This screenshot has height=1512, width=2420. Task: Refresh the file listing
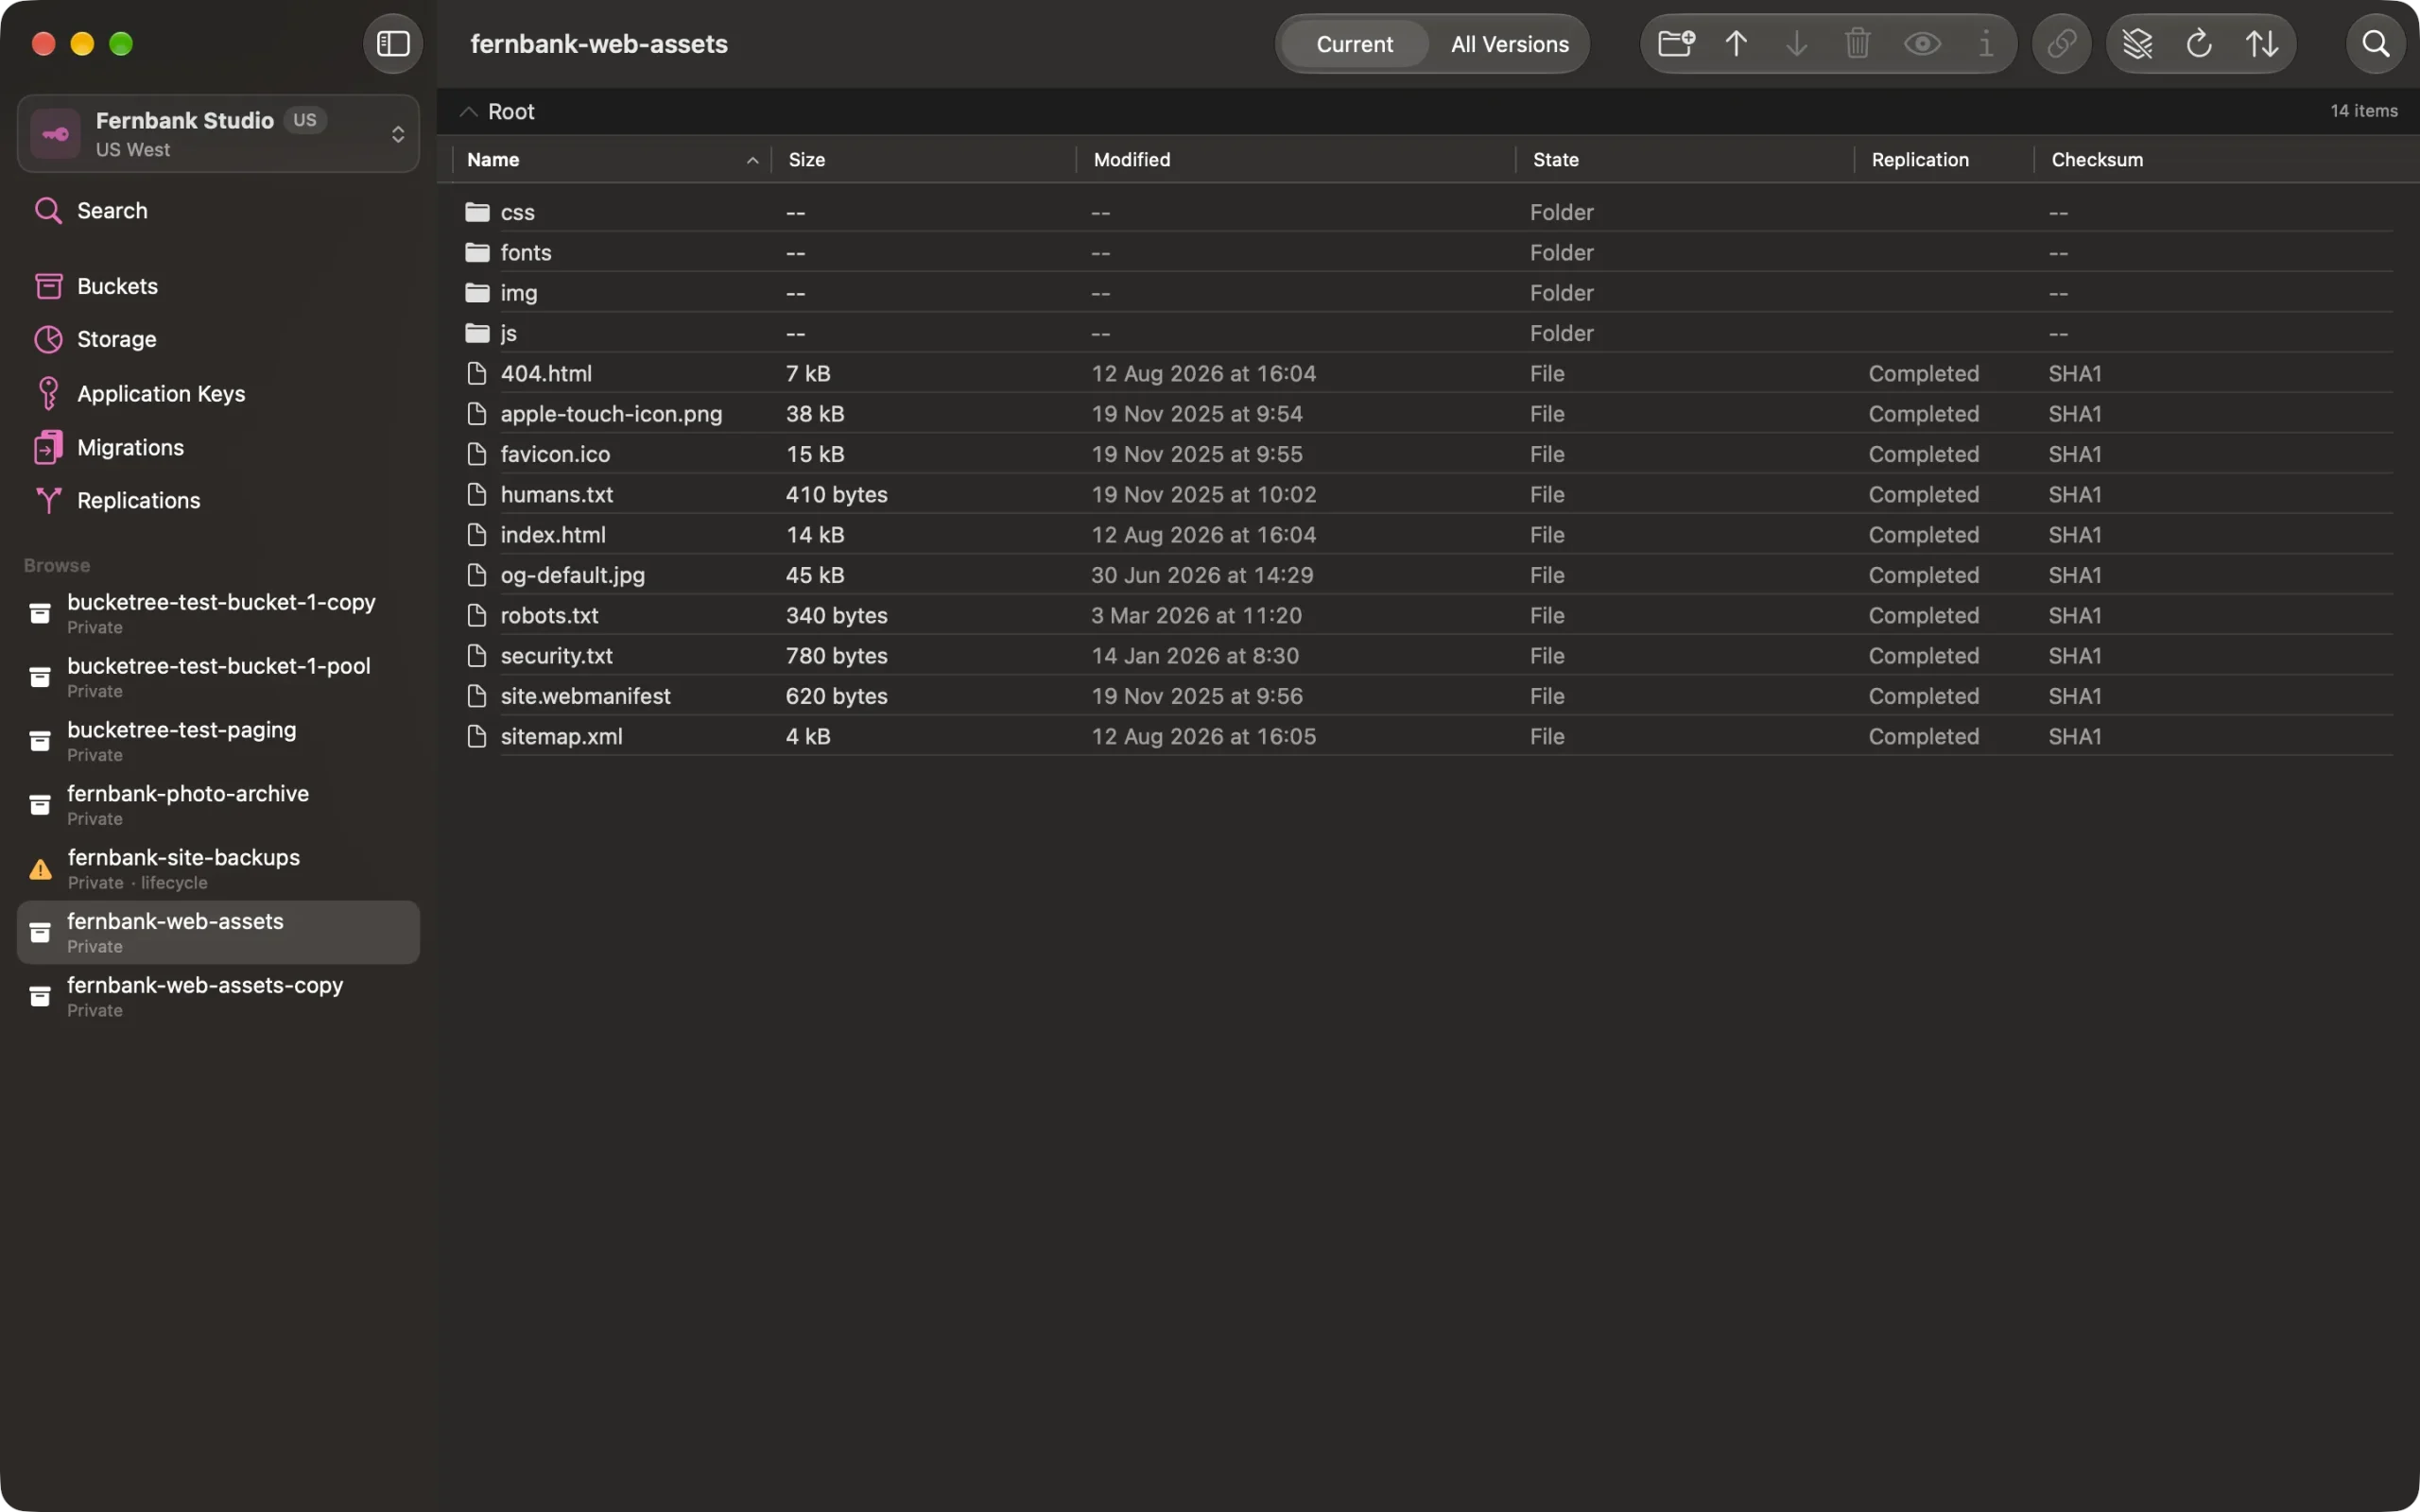pos(2199,44)
